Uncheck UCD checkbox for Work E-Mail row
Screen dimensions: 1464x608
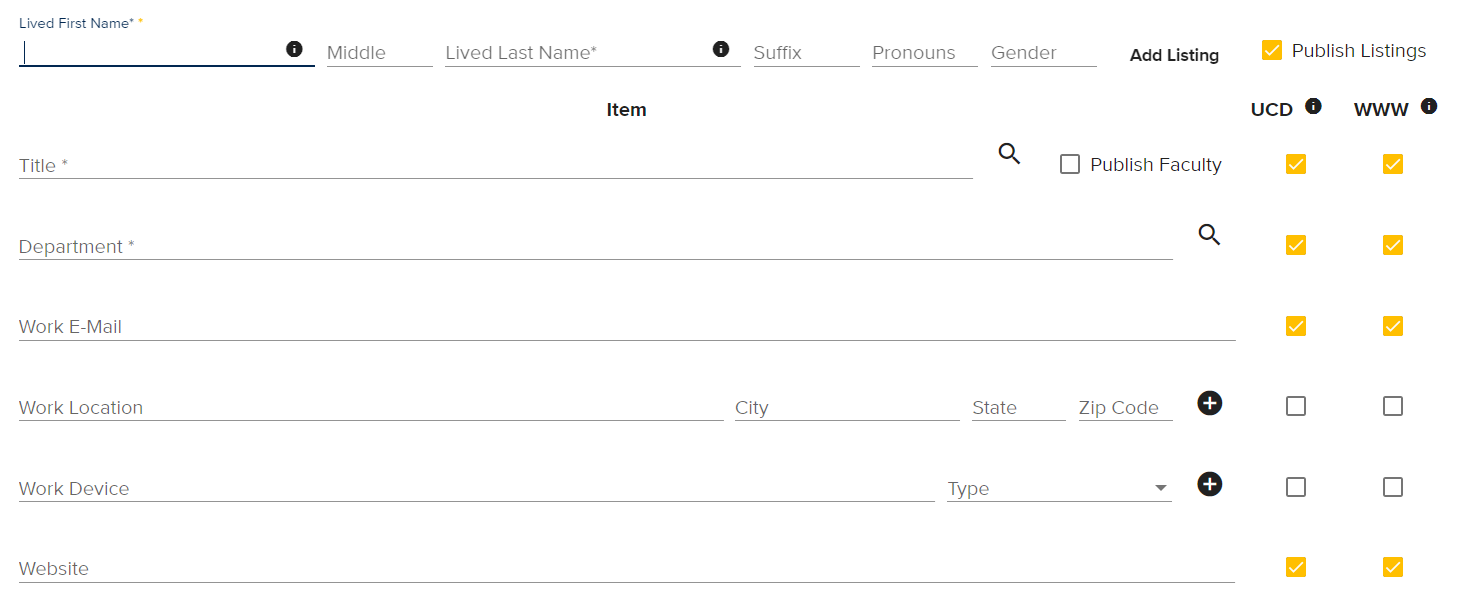point(1296,326)
